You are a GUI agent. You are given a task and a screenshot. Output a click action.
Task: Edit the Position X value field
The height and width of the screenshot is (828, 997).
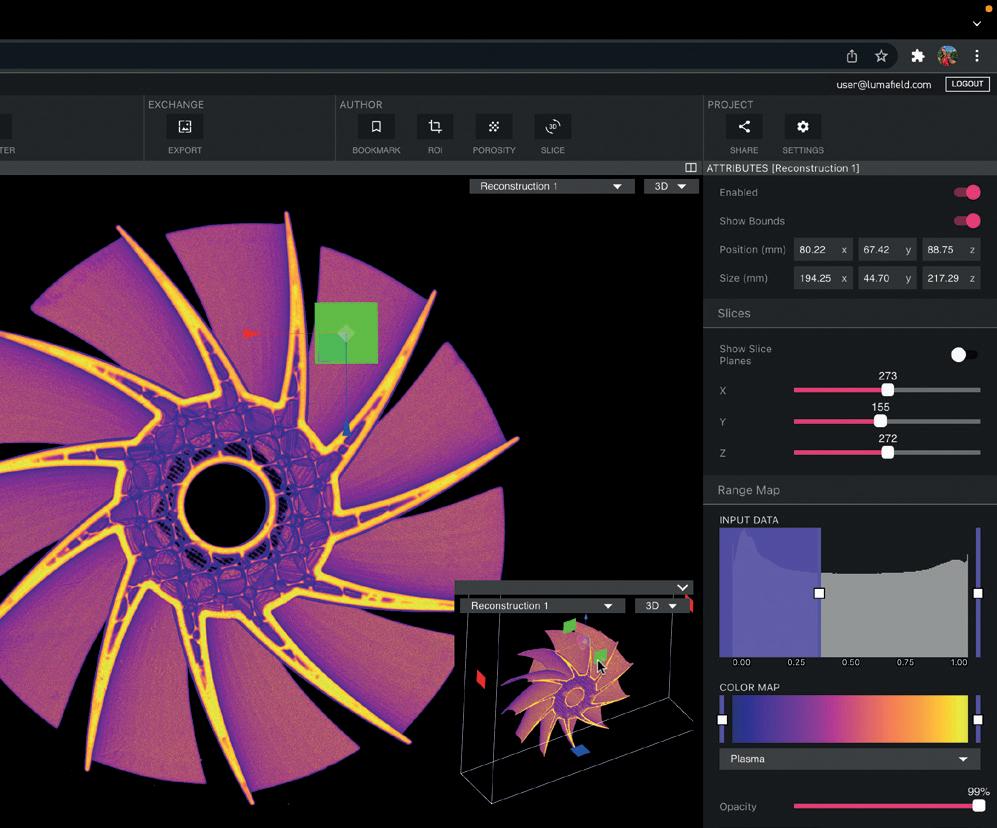pyautogui.click(x=823, y=250)
